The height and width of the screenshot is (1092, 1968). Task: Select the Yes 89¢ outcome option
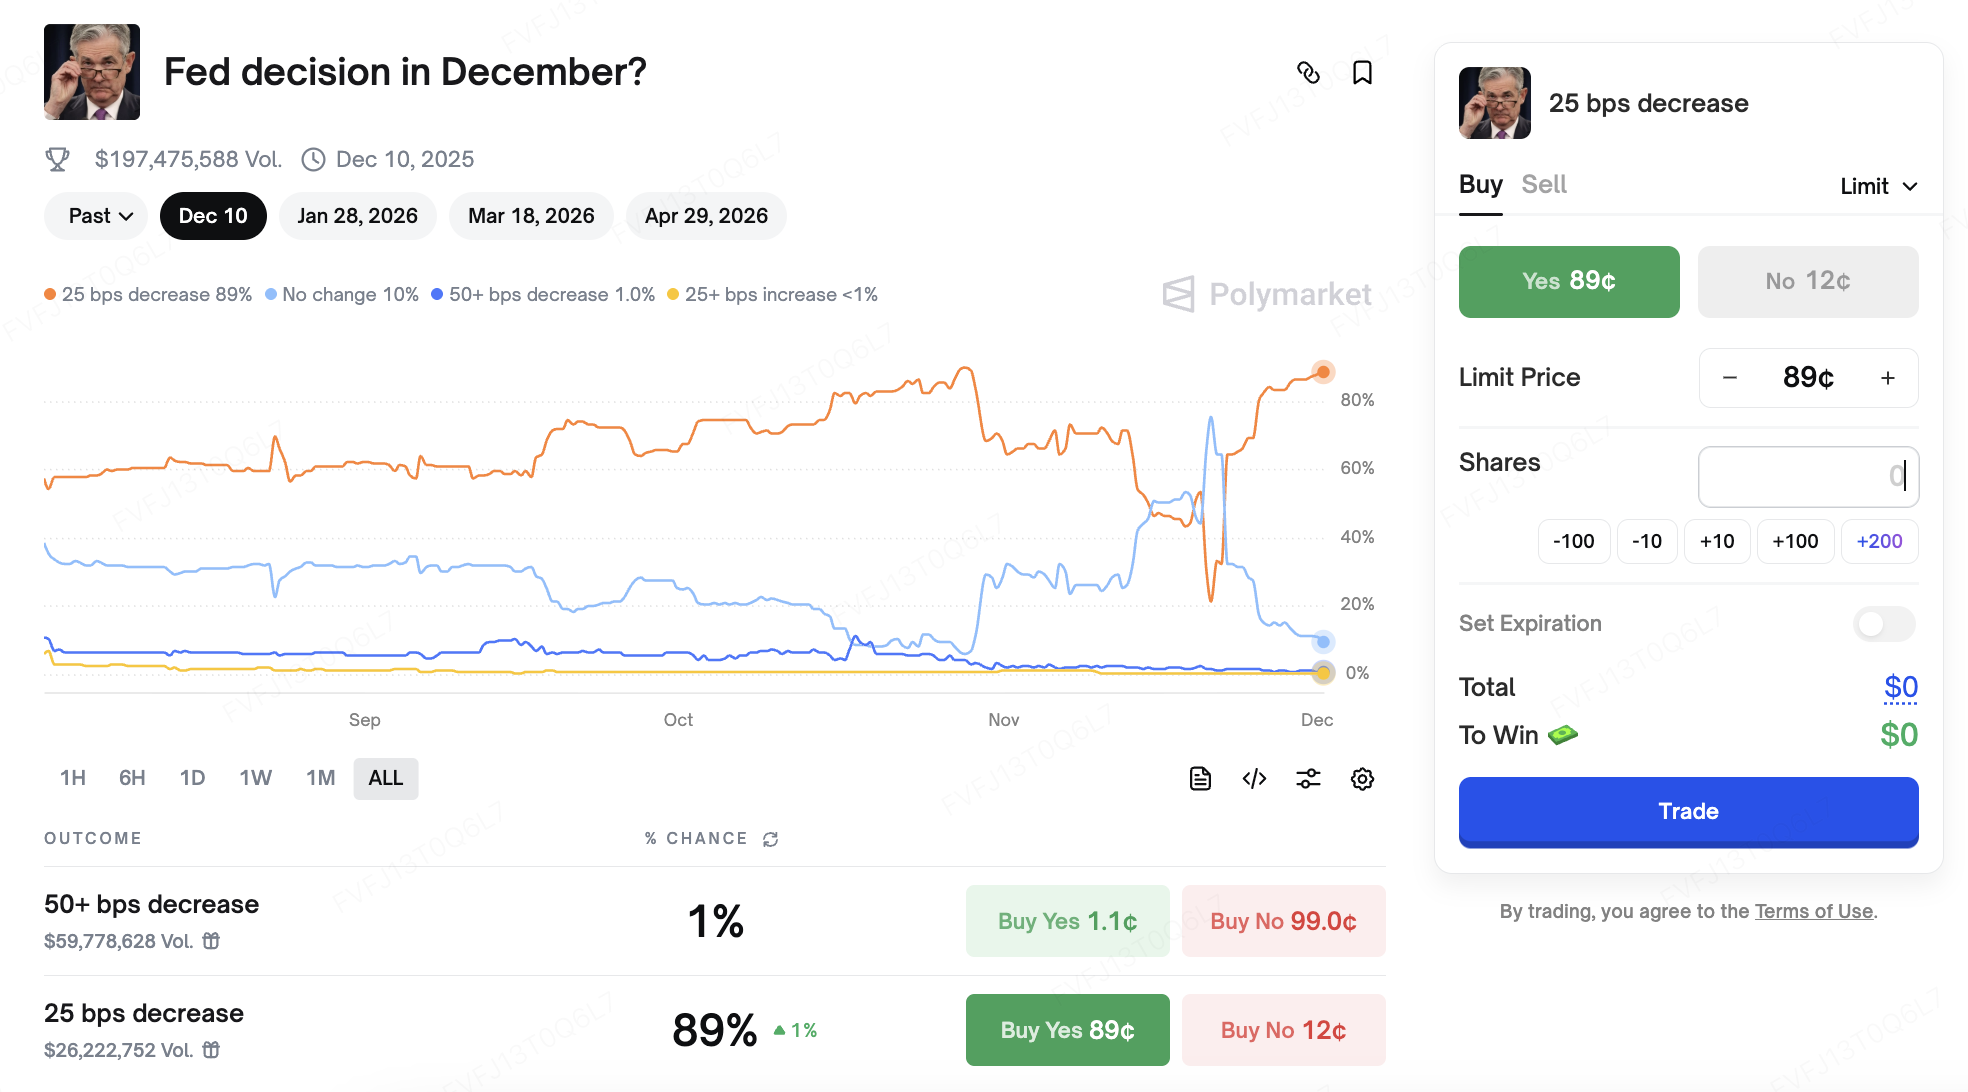pyautogui.click(x=1568, y=282)
